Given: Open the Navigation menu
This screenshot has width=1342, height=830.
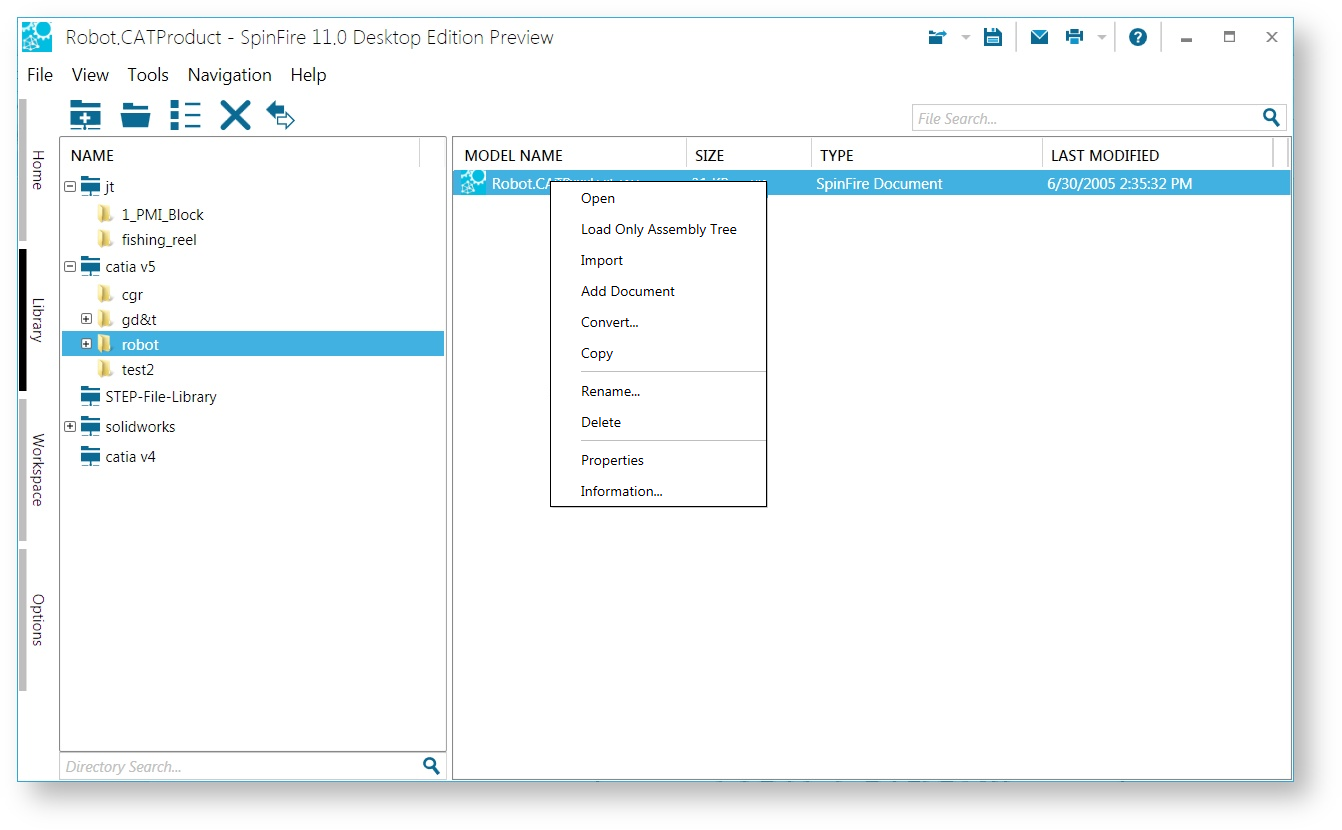Looking at the screenshot, I should (x=230, y=75).
